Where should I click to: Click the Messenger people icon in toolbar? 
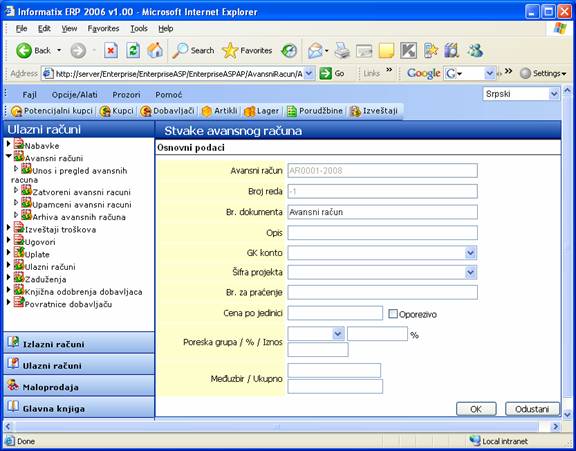click(475, 51)
